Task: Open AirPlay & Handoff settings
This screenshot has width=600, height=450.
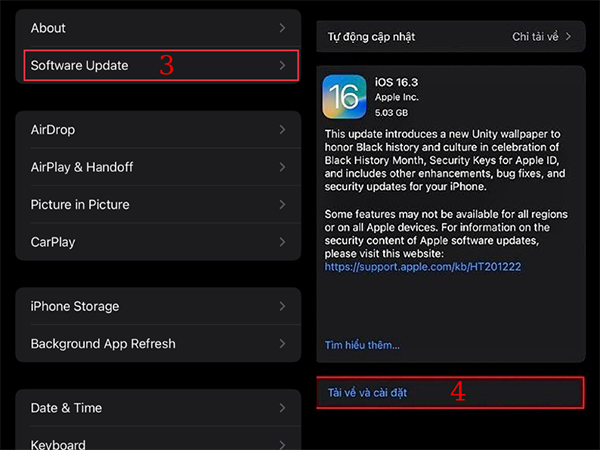Action: 158,167
